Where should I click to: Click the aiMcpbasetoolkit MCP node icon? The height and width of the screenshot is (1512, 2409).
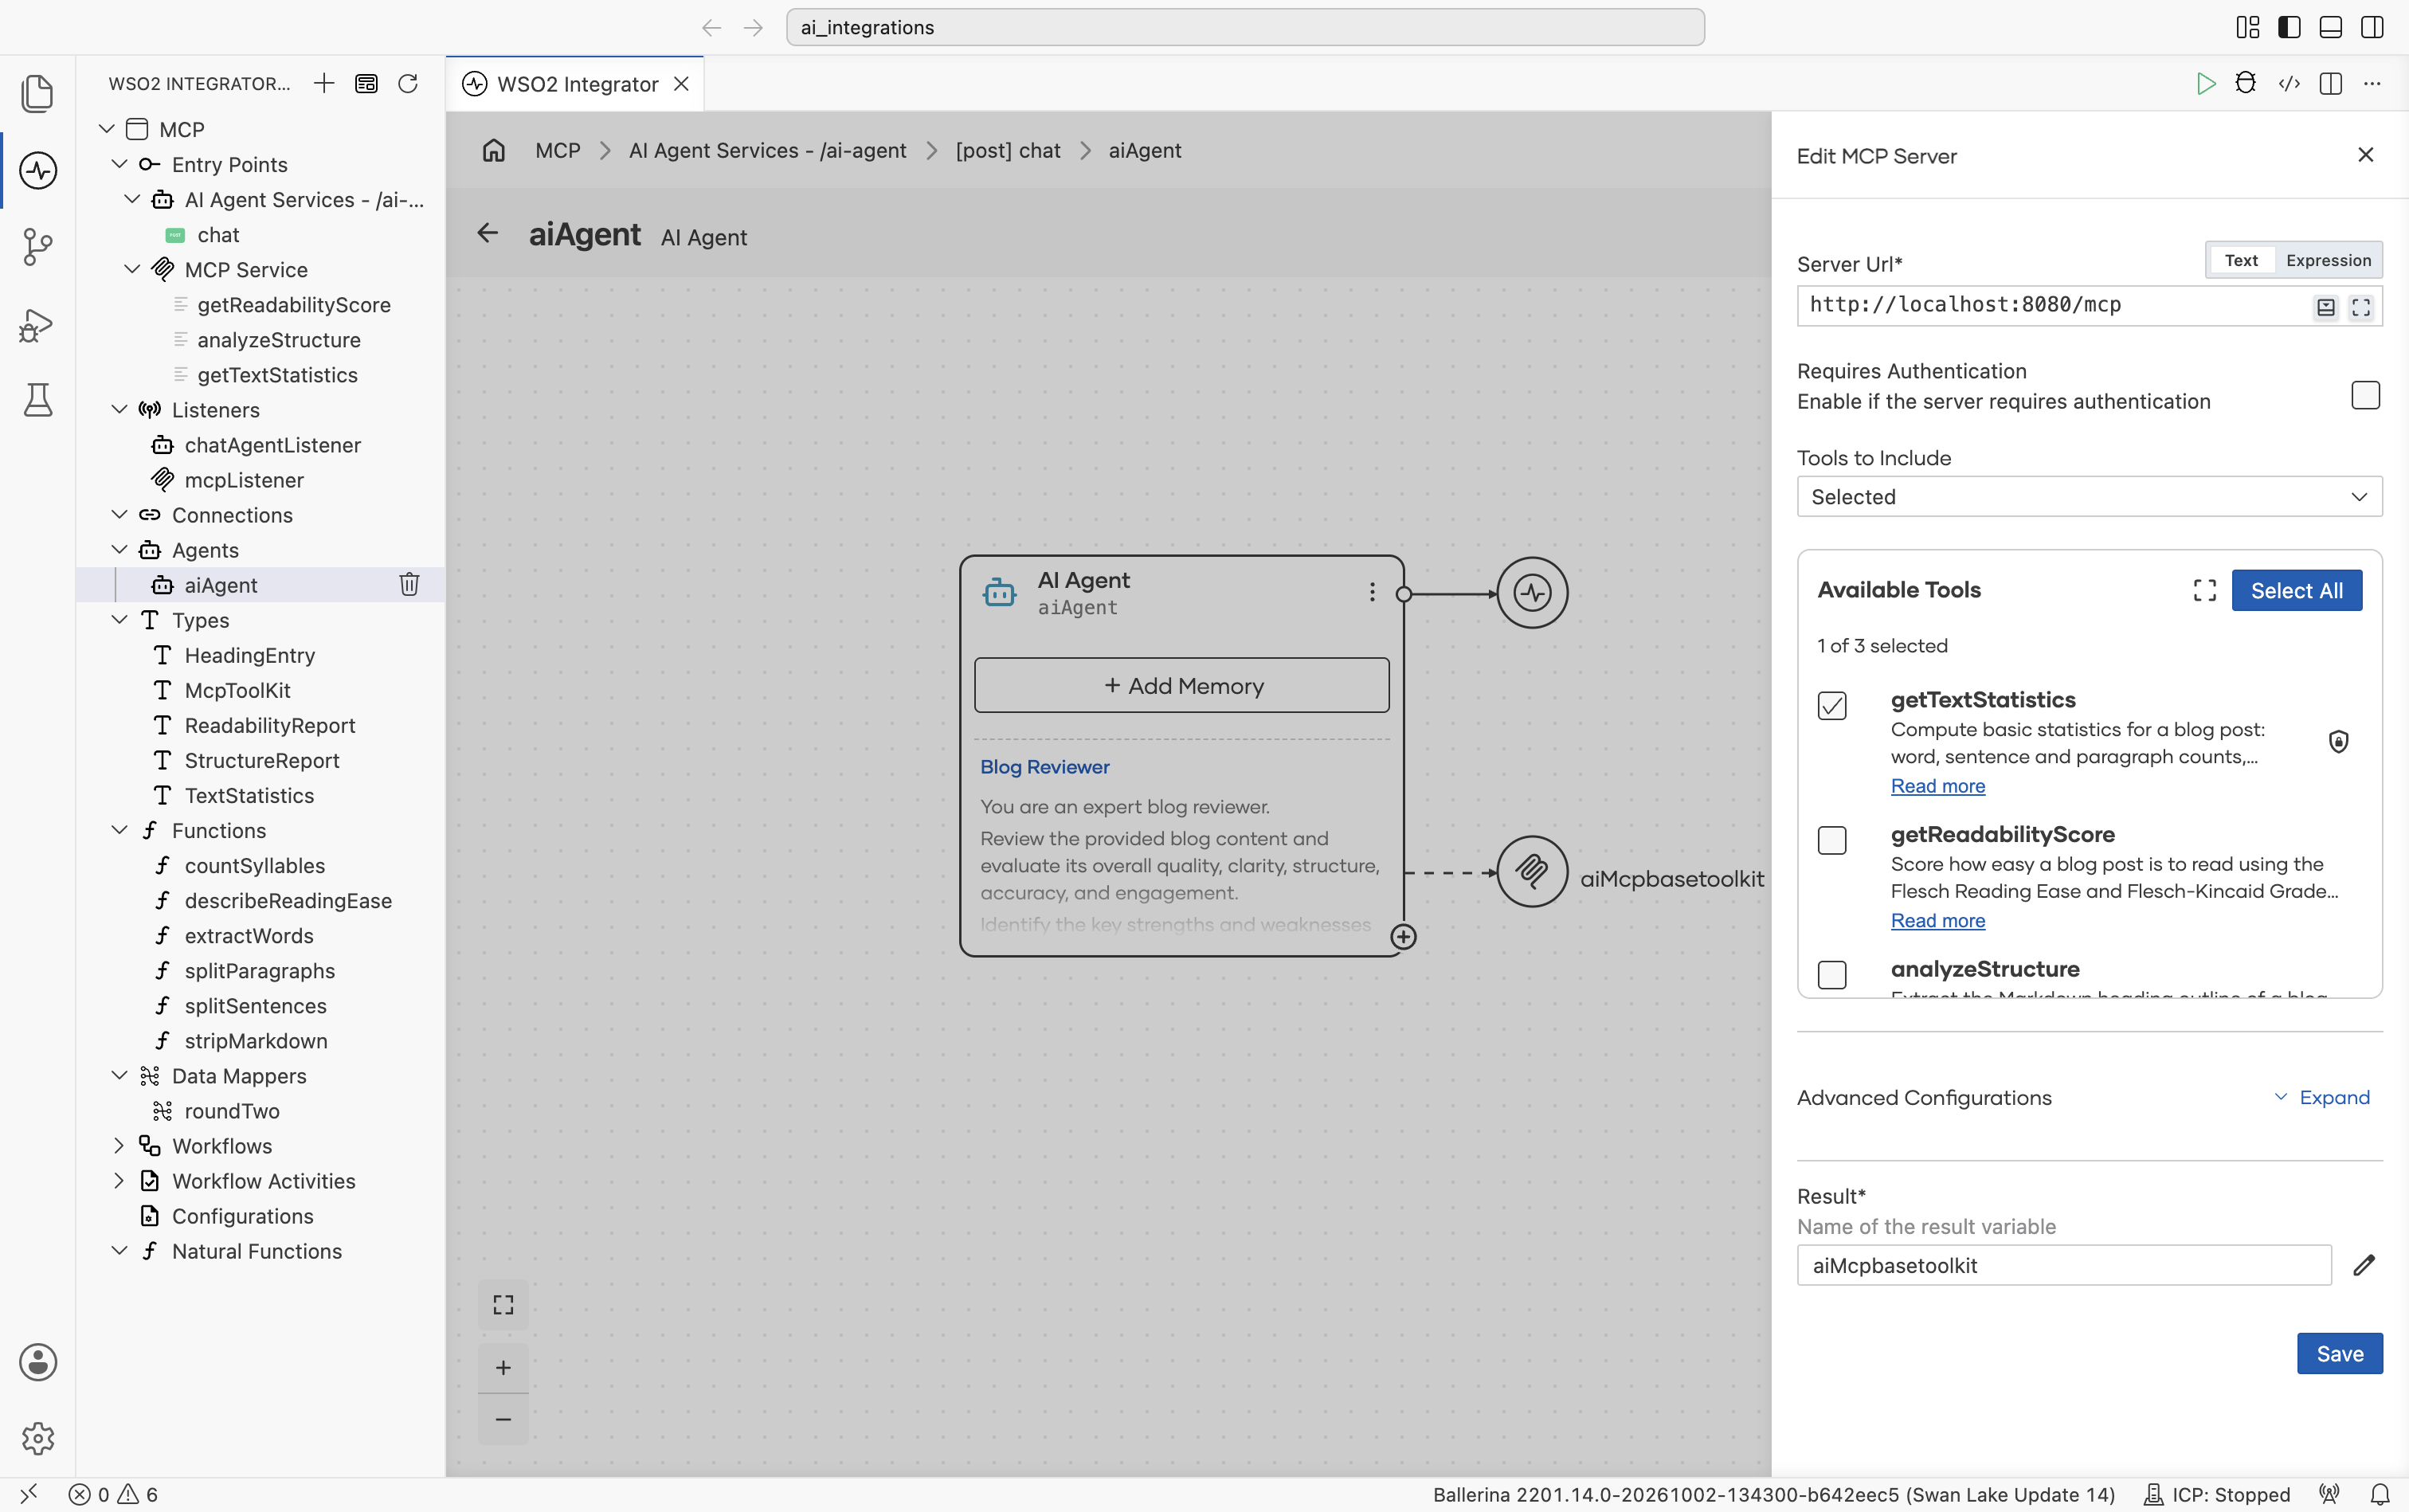(1532, 872)
